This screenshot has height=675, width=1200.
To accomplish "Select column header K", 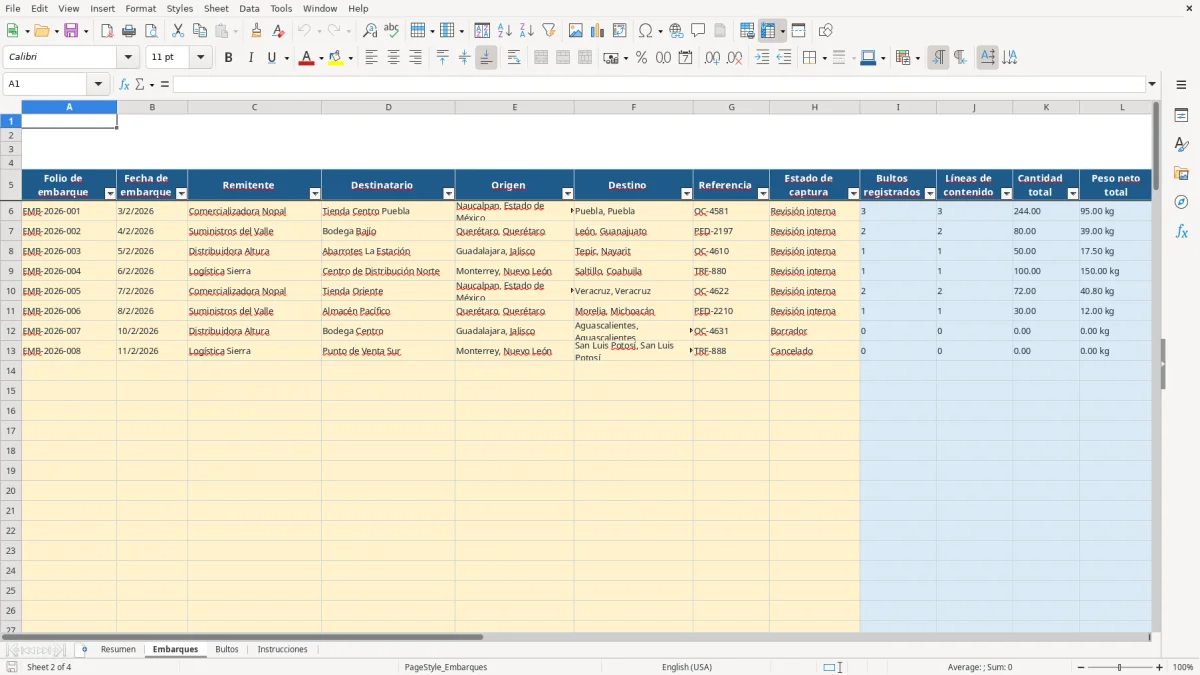I will pos(1046,107).
